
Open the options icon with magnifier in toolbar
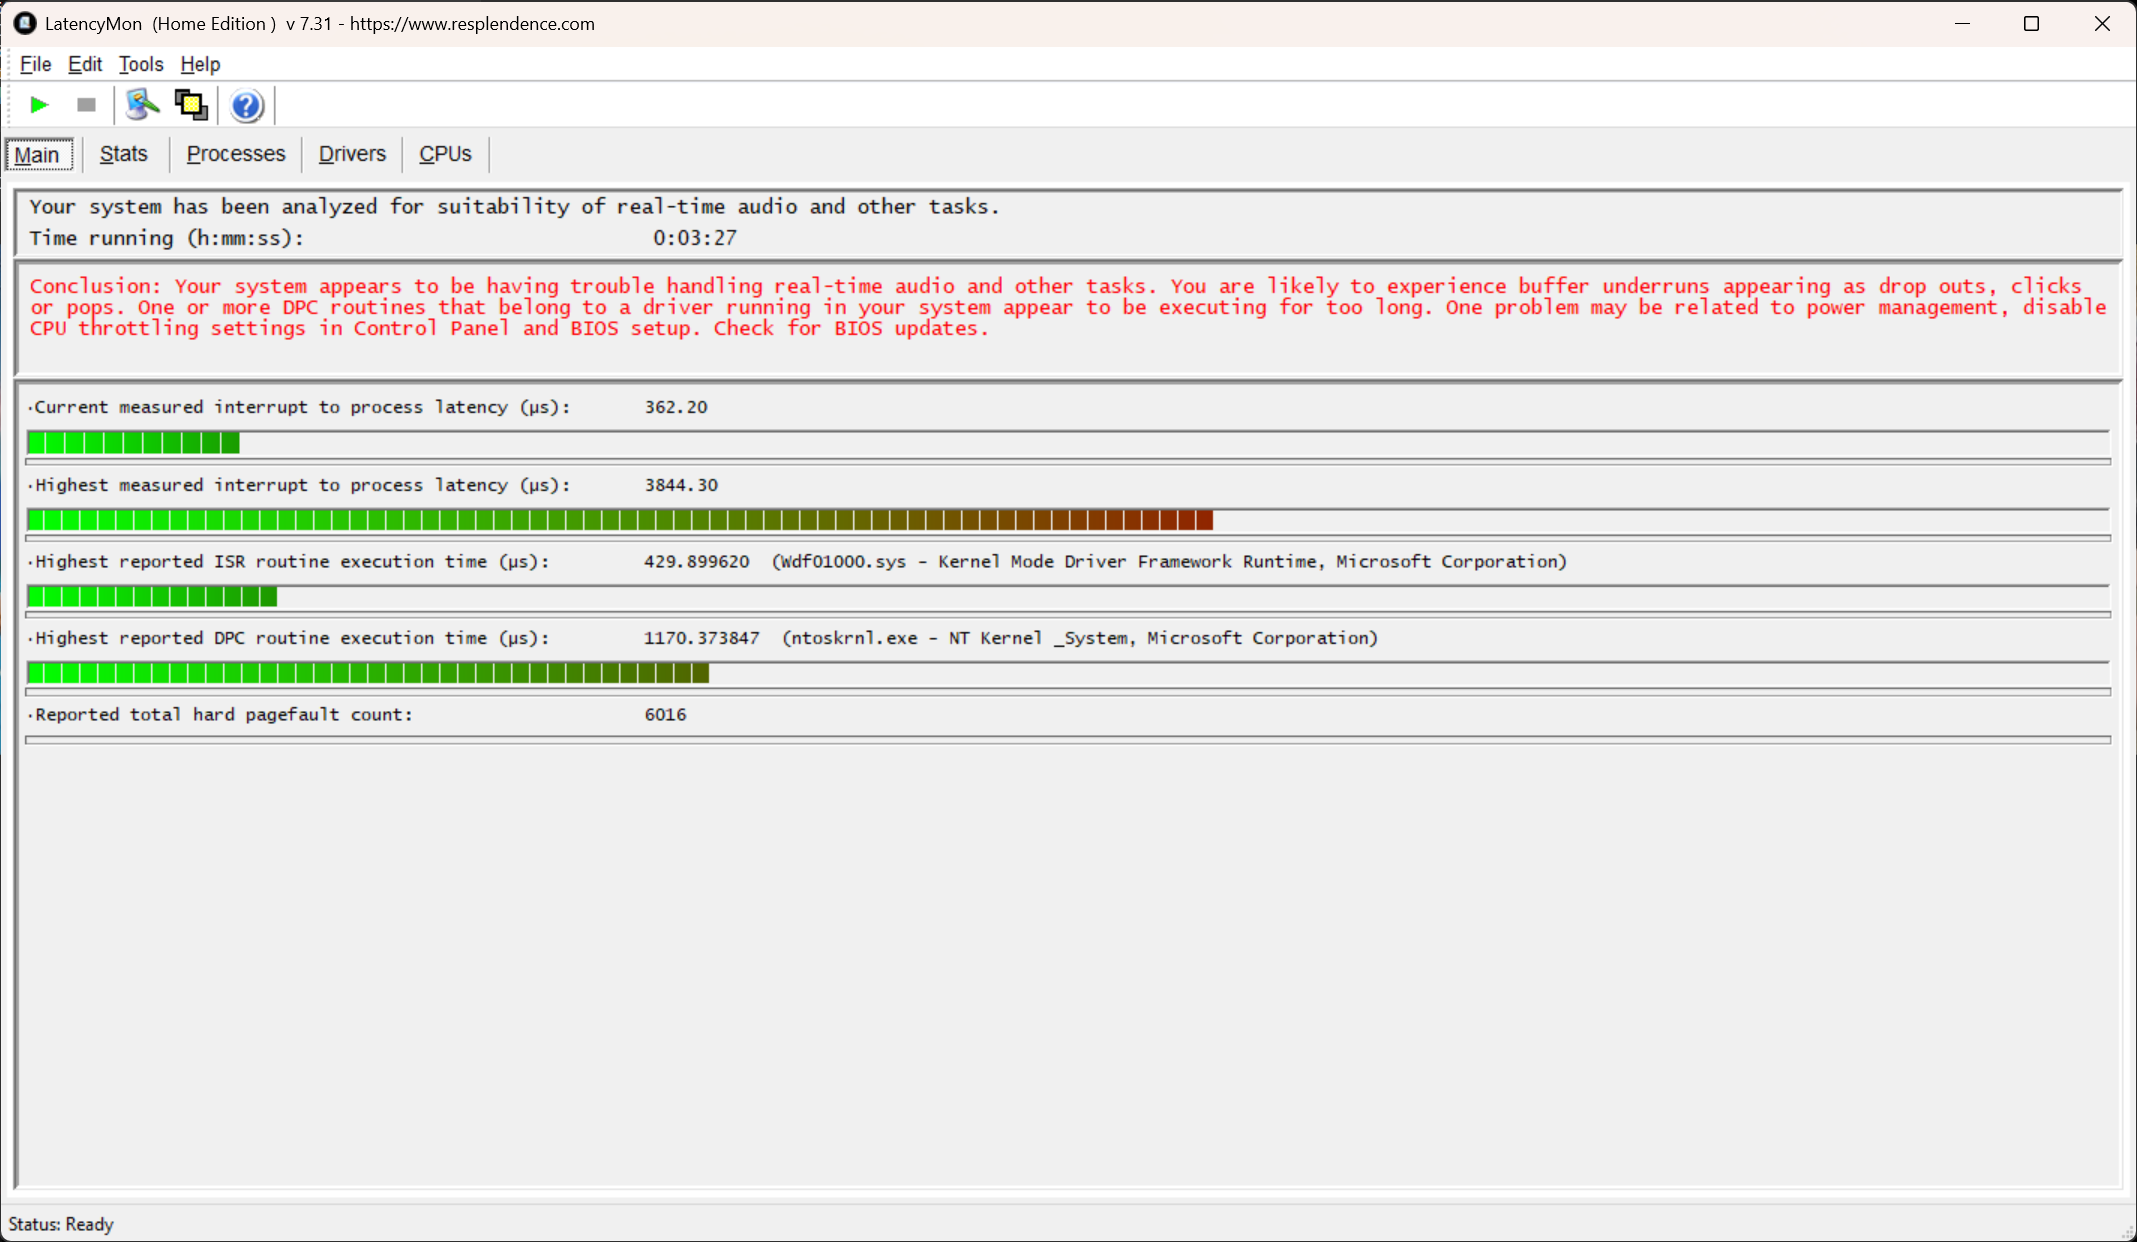point(143,105)
